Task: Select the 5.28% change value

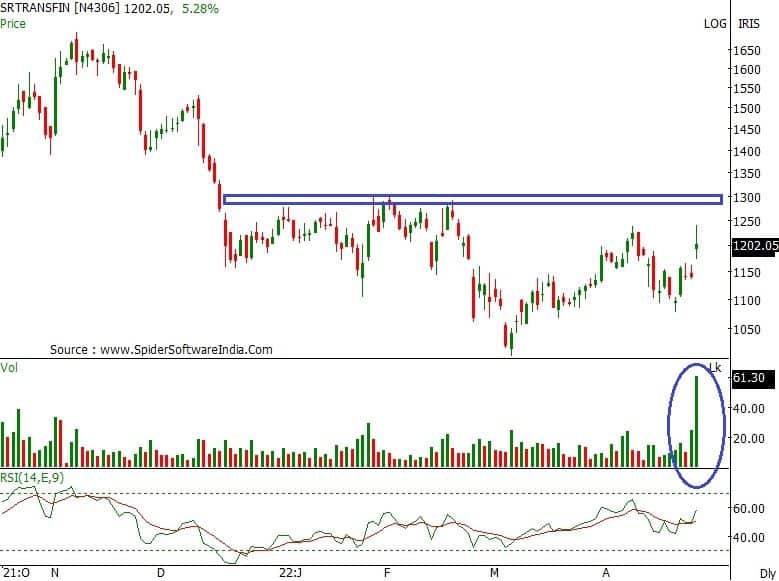Action: (200, 9)
